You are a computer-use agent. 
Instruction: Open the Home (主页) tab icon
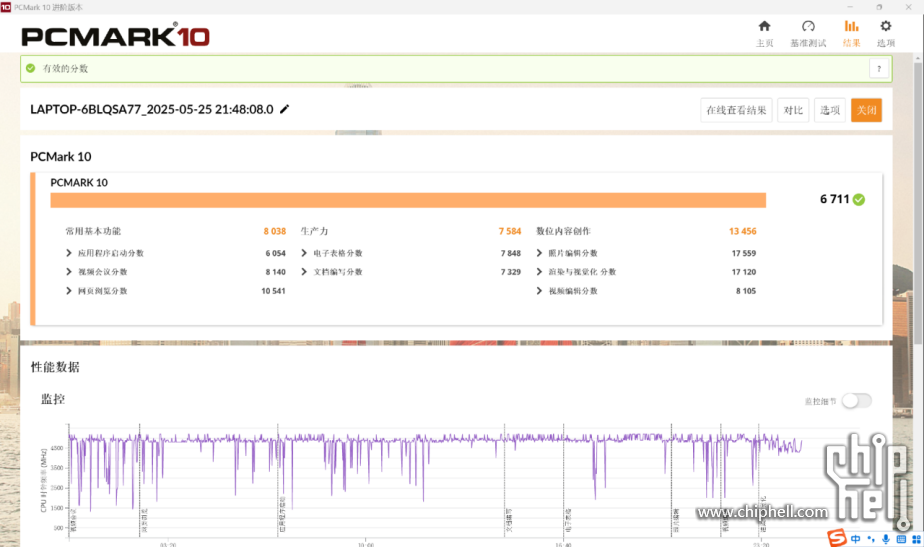[x=764, y=26]
